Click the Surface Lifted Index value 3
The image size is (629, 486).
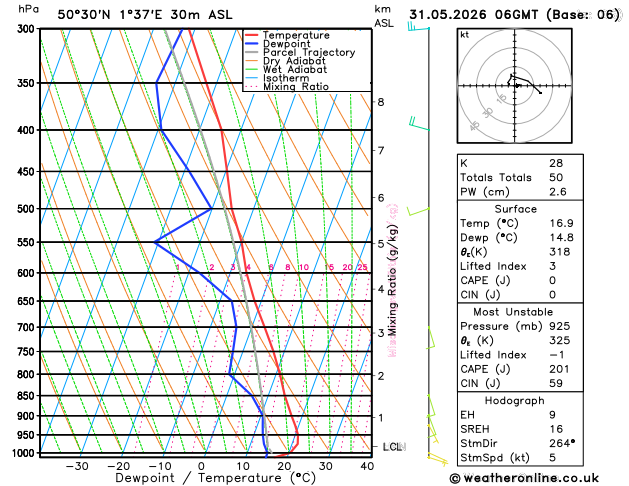tap(552, 266)
